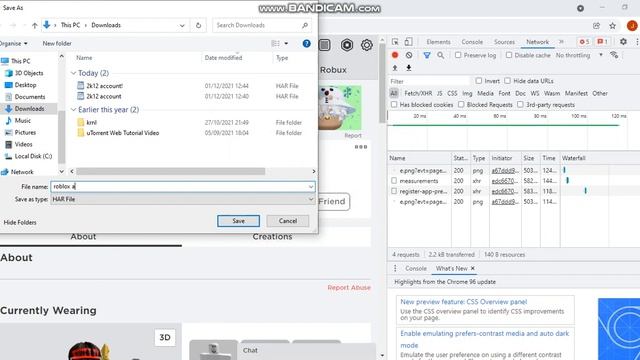Open the Organise menu dropdown
The height and width of the screenshot is (360, 640).
[13, 43]
